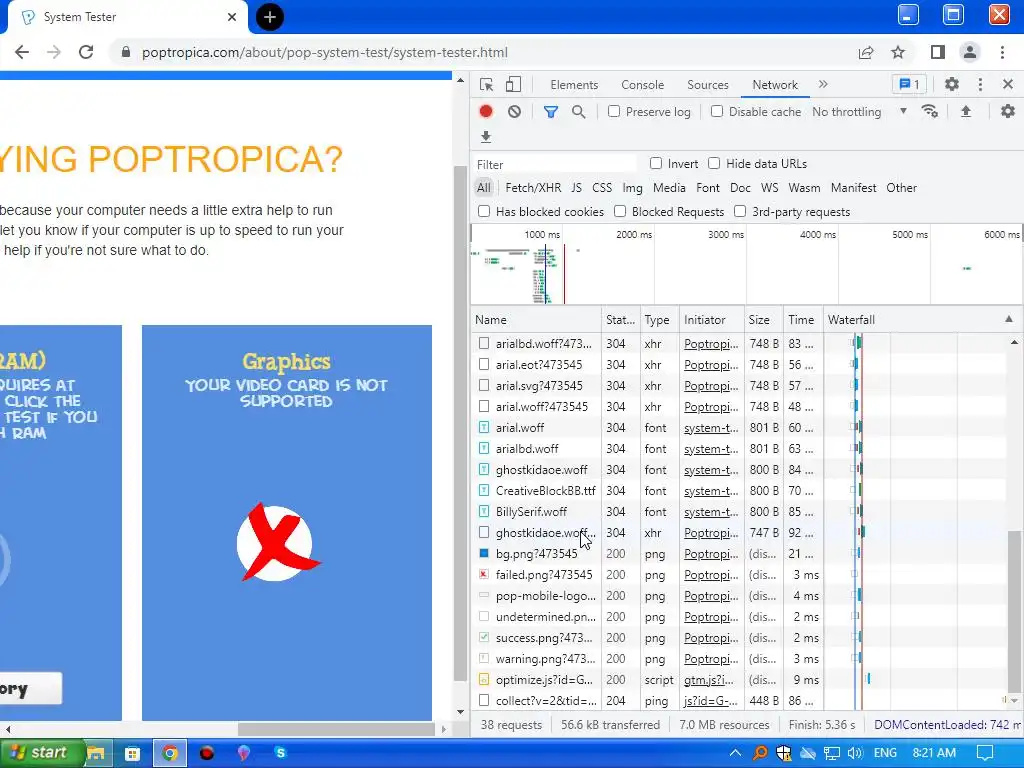
Task: Filter by Fetch/XHR requests
Action: (533, 187)
